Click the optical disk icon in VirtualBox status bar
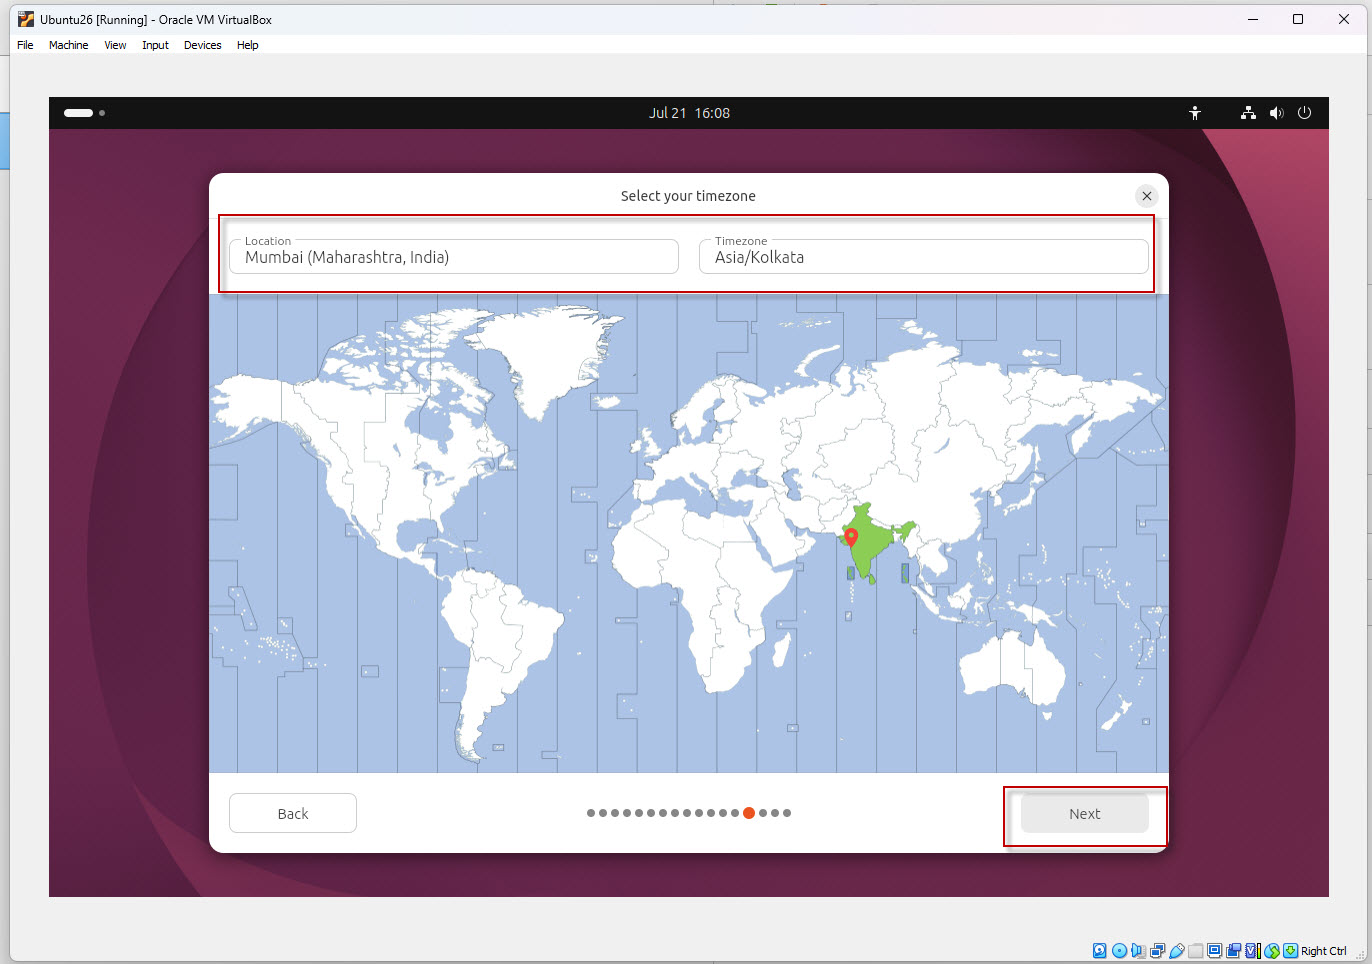This screenshot has height=964, width=1372. coord(1119,951)
